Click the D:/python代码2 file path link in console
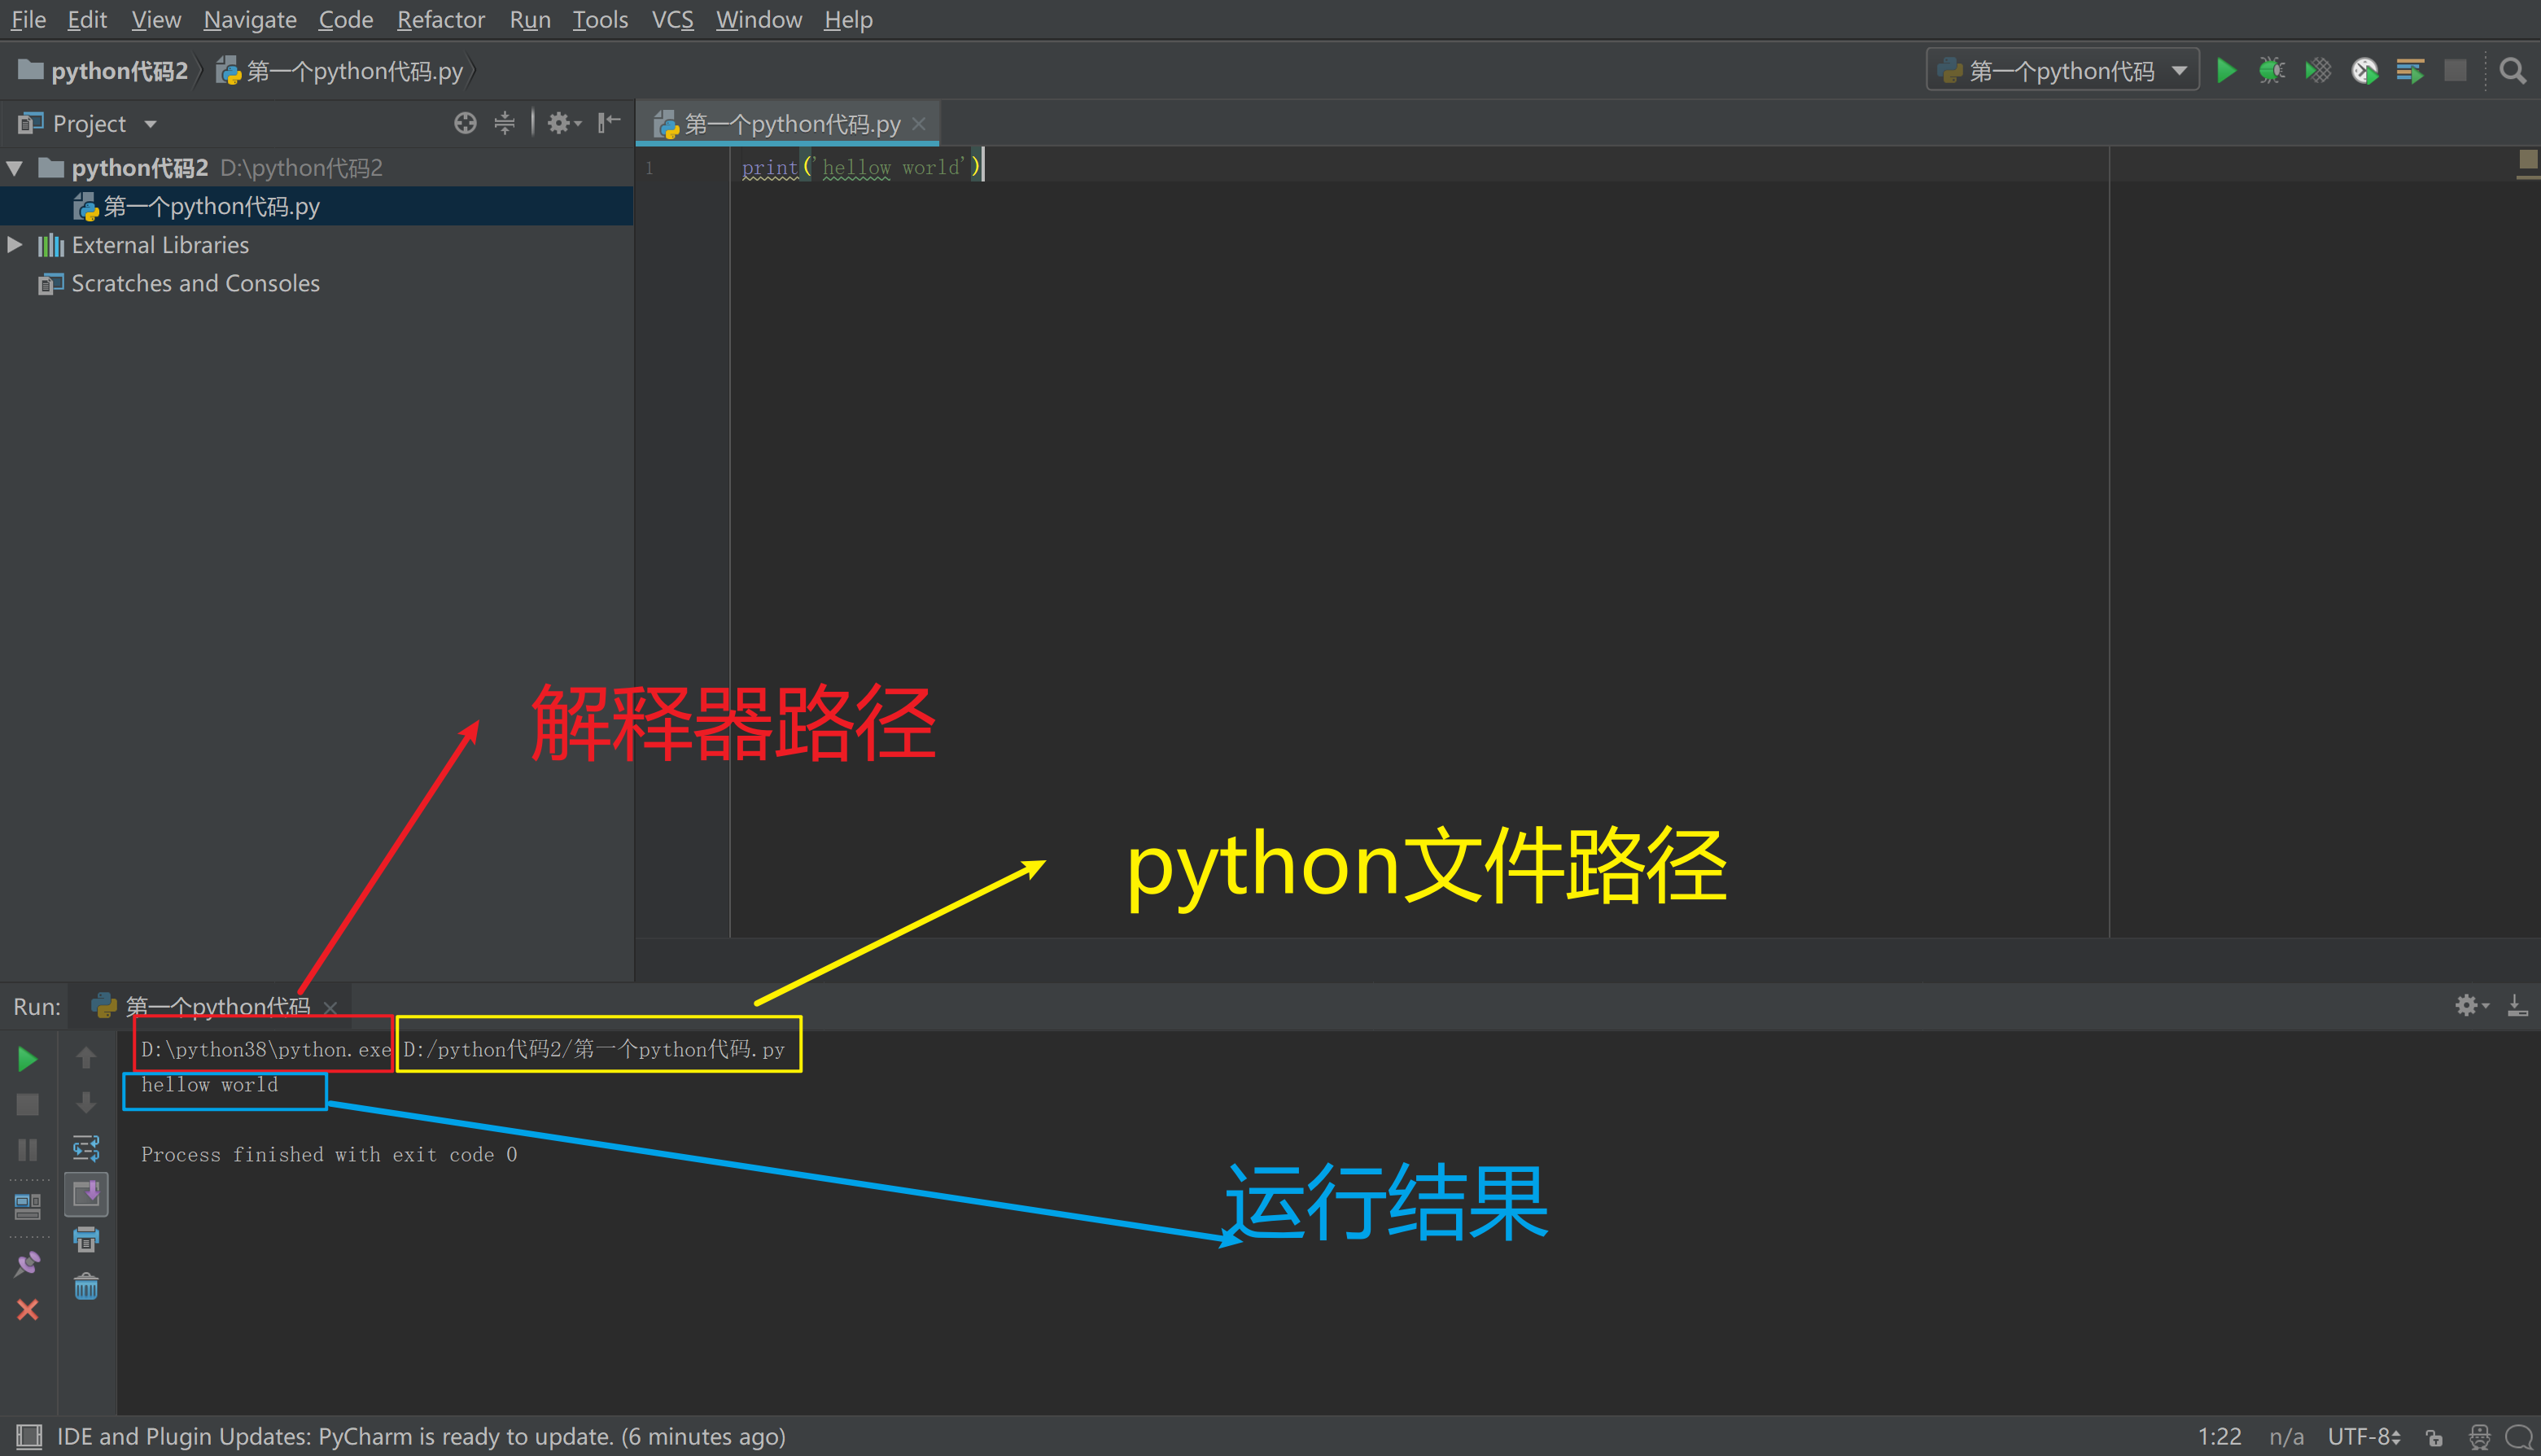The height and width of the screenshot is (1456, 2541). coord(594,1049)
